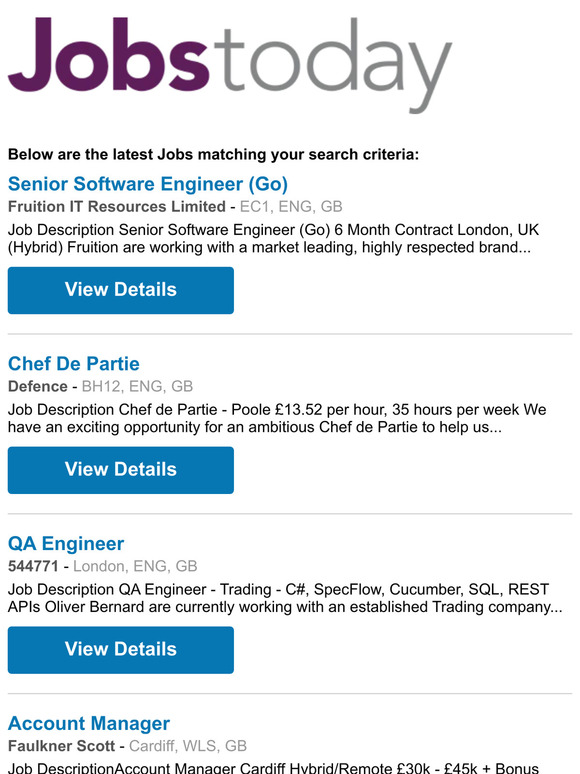580x774 pixels.
Task: Click the 544771 employer reference
Action: (33, 566)
